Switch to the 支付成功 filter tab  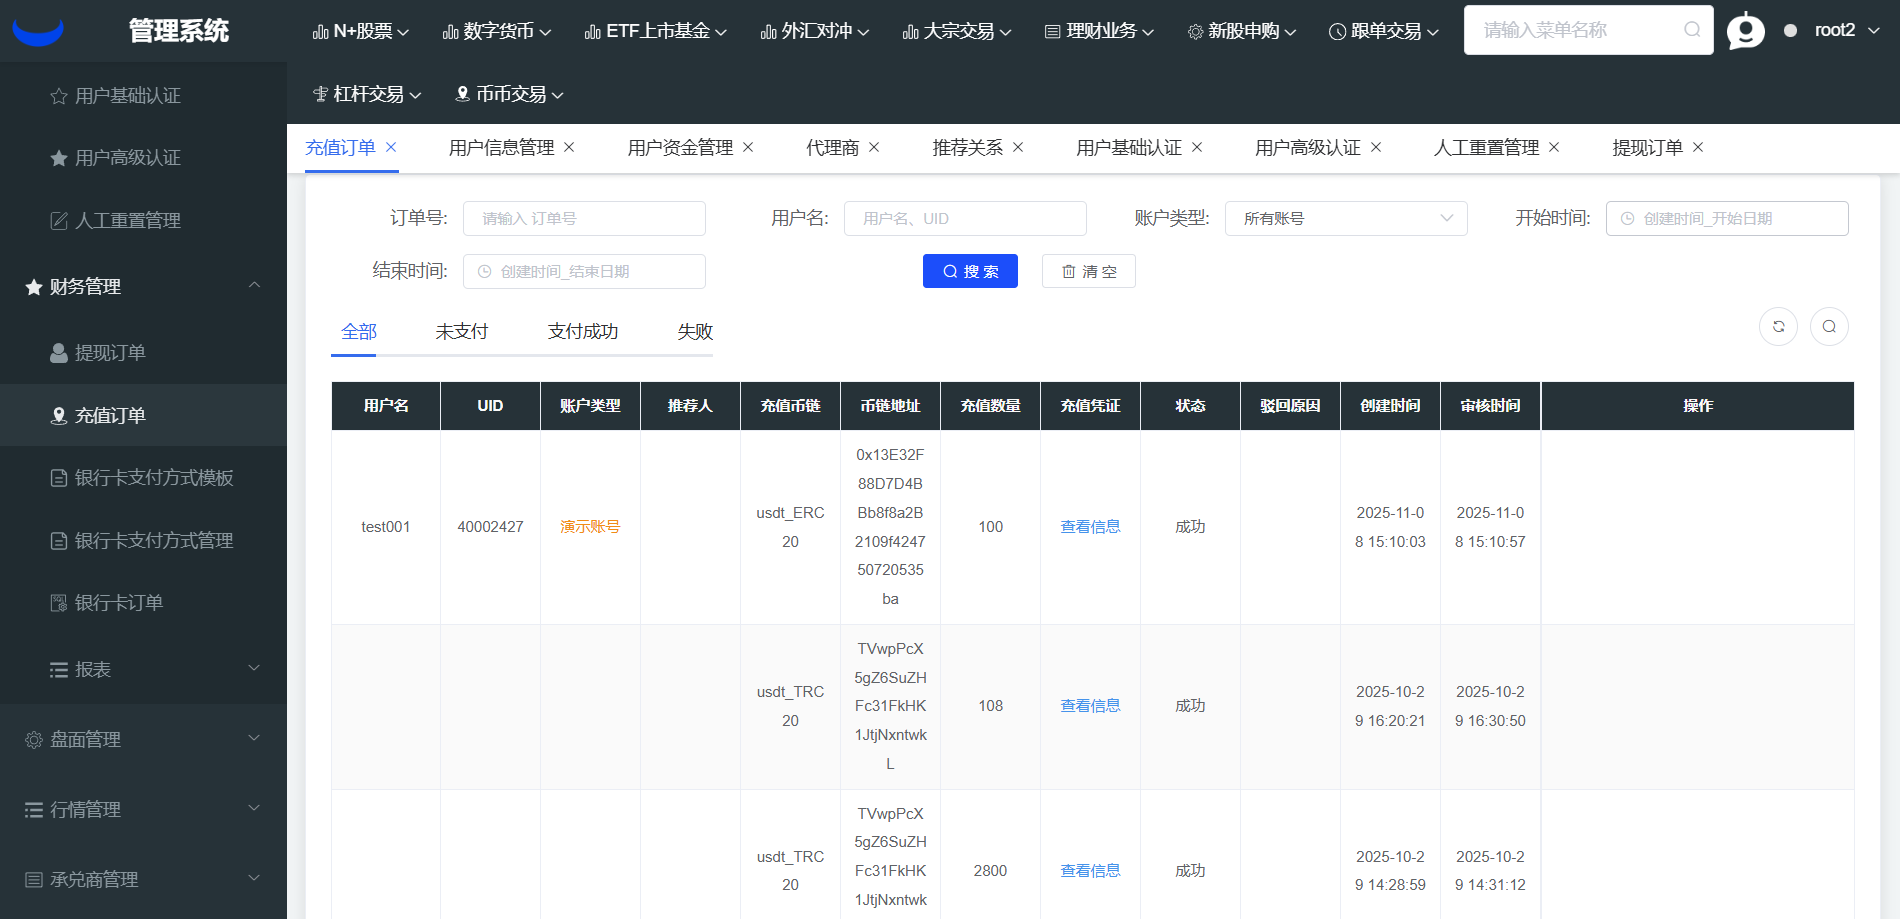pos(582,332)
